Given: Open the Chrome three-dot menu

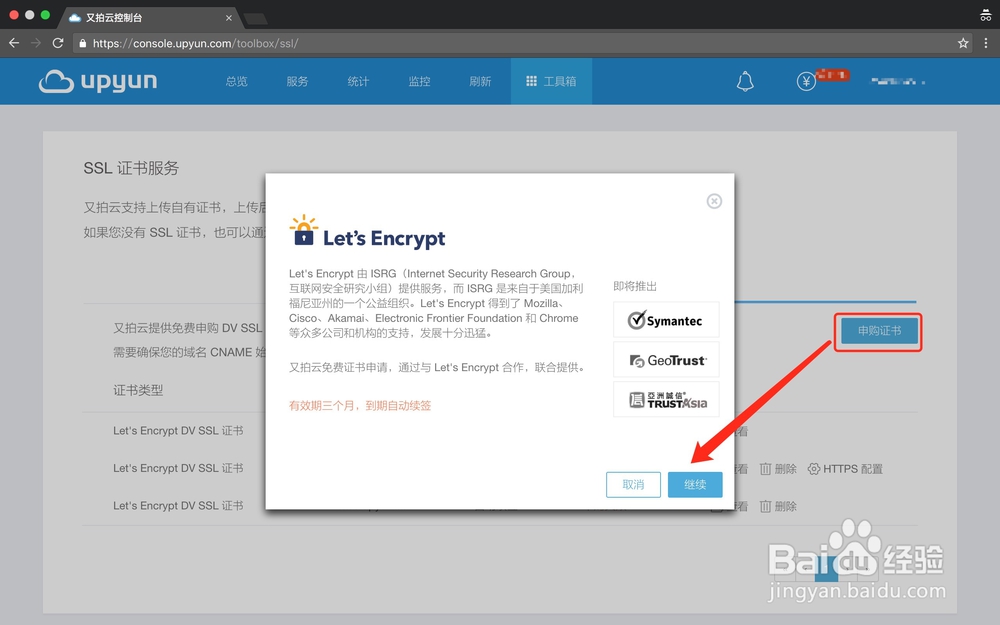Looking at the screenshot, I should 986,43.
